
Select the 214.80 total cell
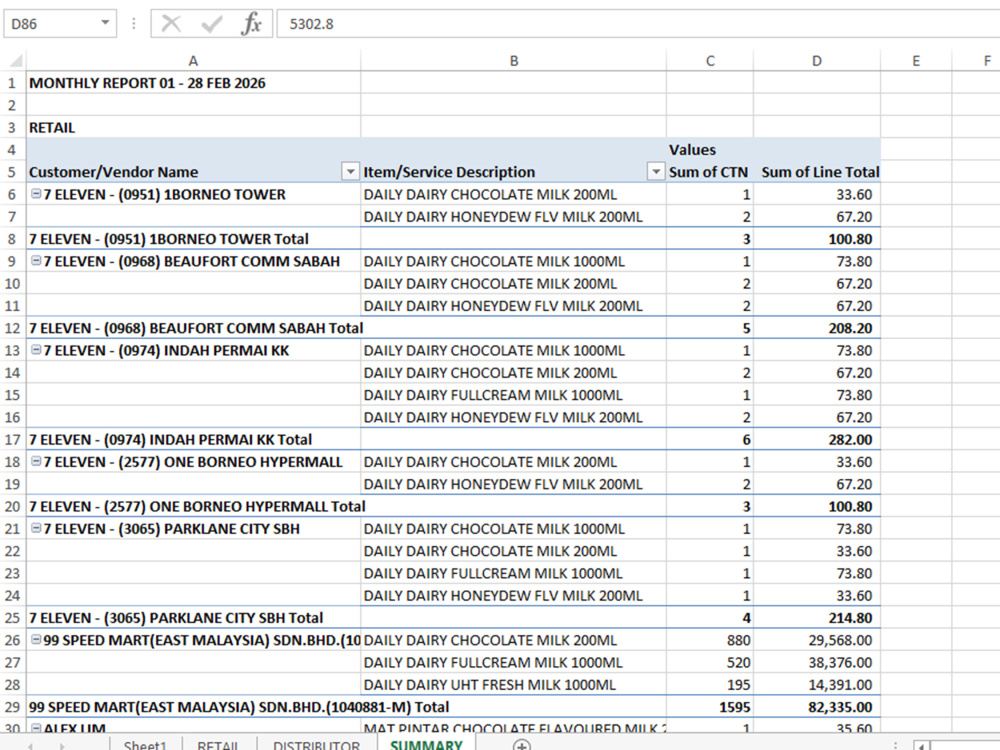click(817, 617)
